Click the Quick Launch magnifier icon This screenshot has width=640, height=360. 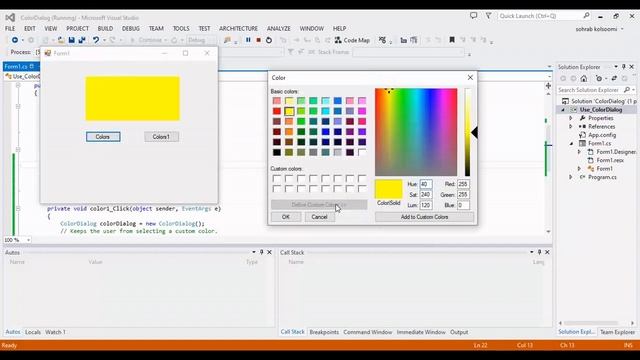(x=586, y=16)
